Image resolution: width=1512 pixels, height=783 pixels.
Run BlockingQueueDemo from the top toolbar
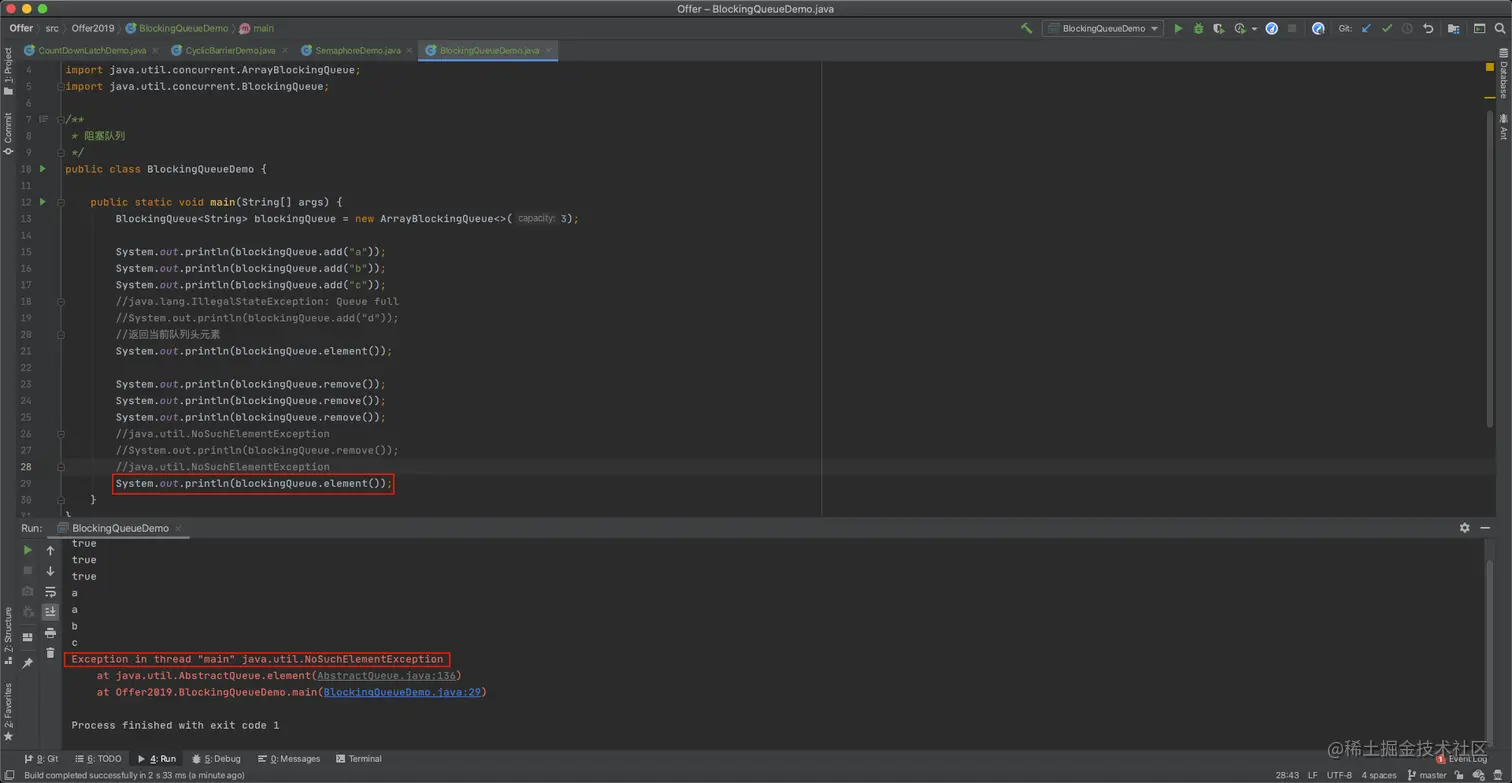1178,29
